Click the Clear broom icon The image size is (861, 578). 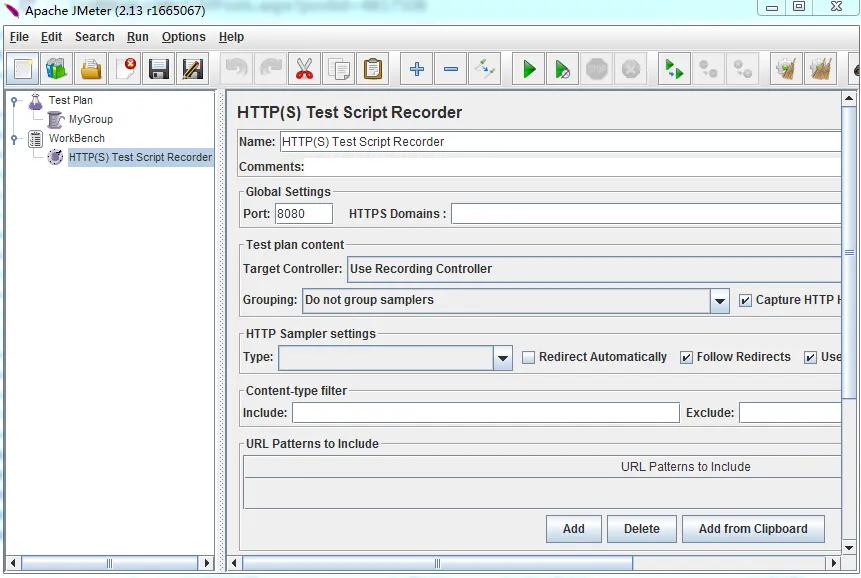tap(787, 69)
